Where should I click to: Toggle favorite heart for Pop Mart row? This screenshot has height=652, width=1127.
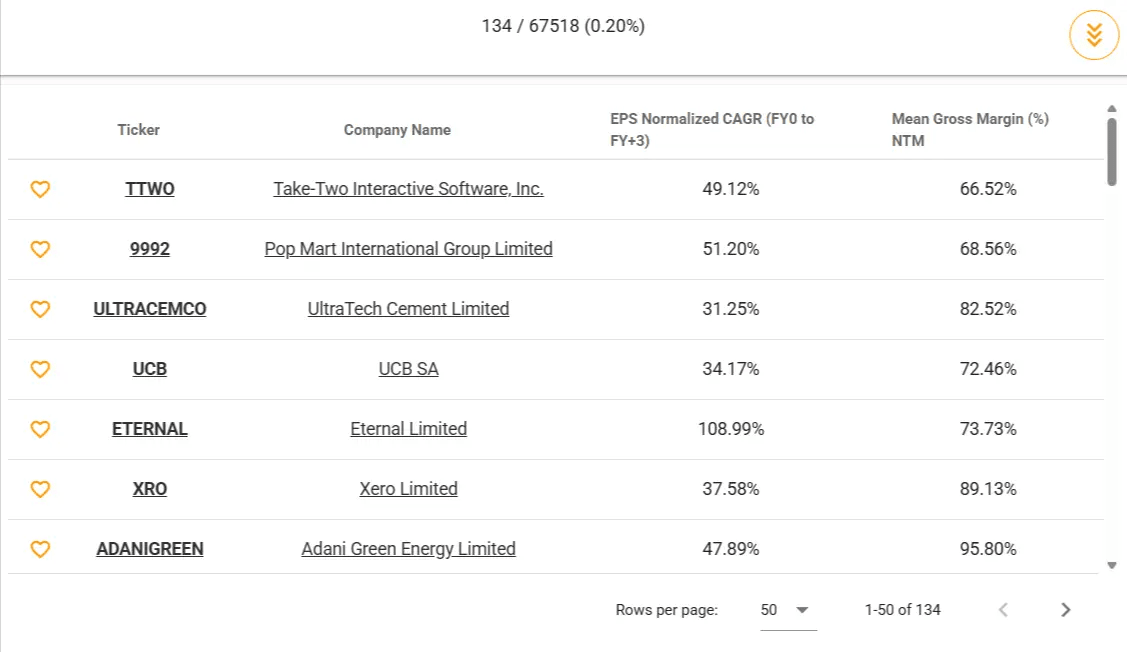pyautogui.click(x=40, y=249)
